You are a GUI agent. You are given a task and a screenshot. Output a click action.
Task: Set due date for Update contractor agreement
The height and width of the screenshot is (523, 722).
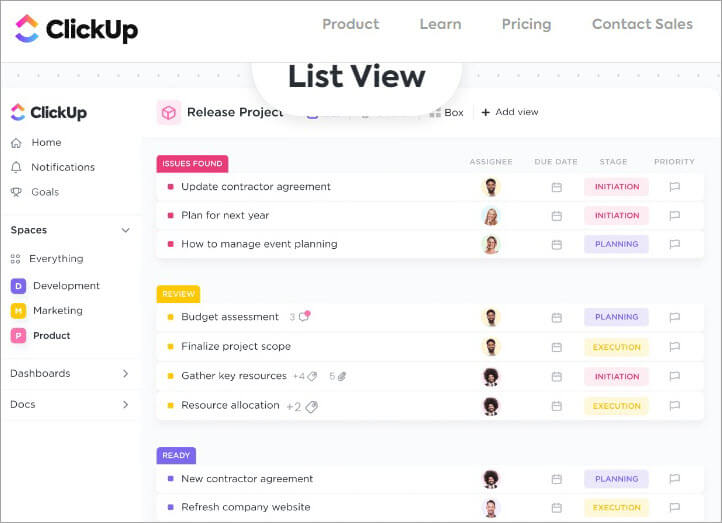(557, 187)
